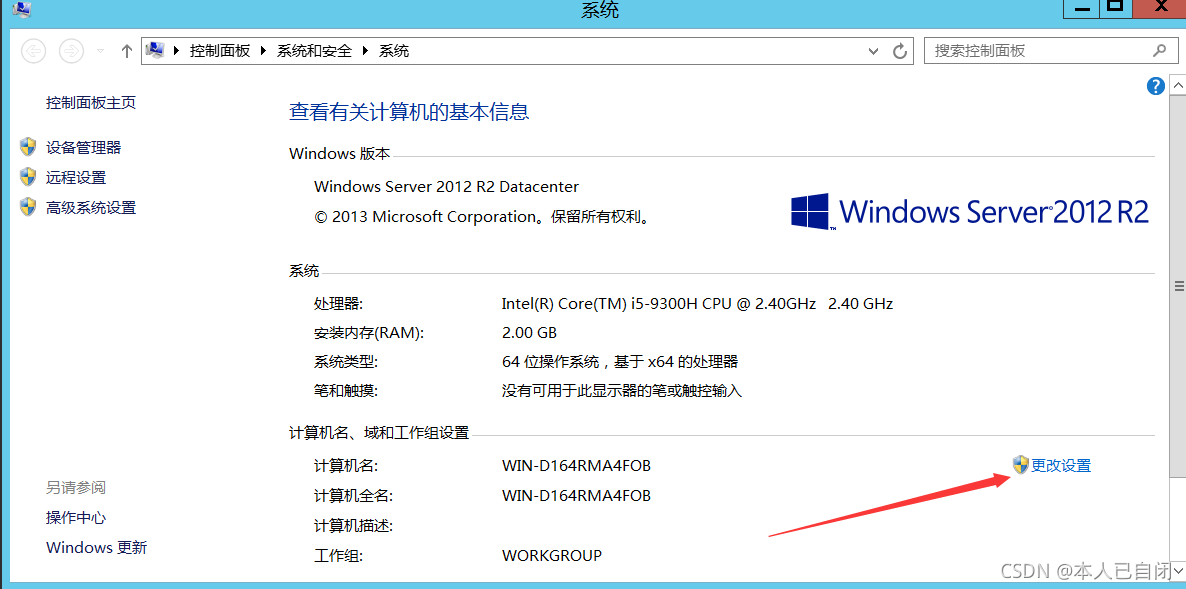The width and height of the screenshot is (1186, 589).
Task: Click the 64 位操作系统 system type value
Action: point(619,362)
